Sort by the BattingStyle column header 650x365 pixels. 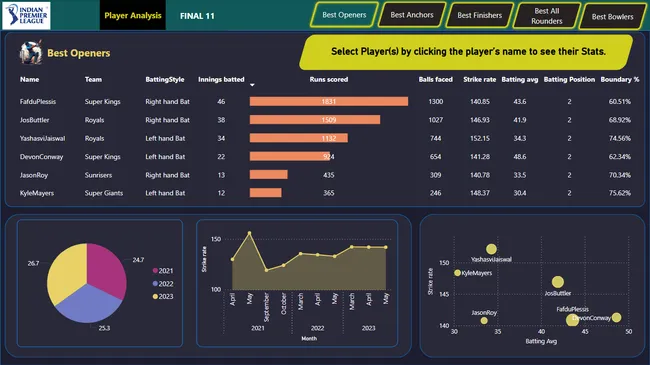pyautogui.click(x=165, y=79)
